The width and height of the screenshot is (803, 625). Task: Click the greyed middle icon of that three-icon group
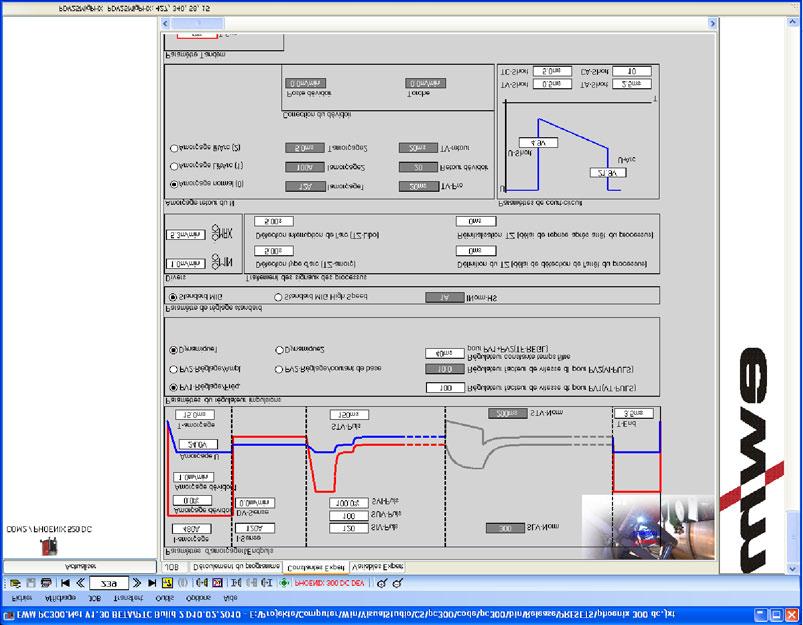[251, 583]
